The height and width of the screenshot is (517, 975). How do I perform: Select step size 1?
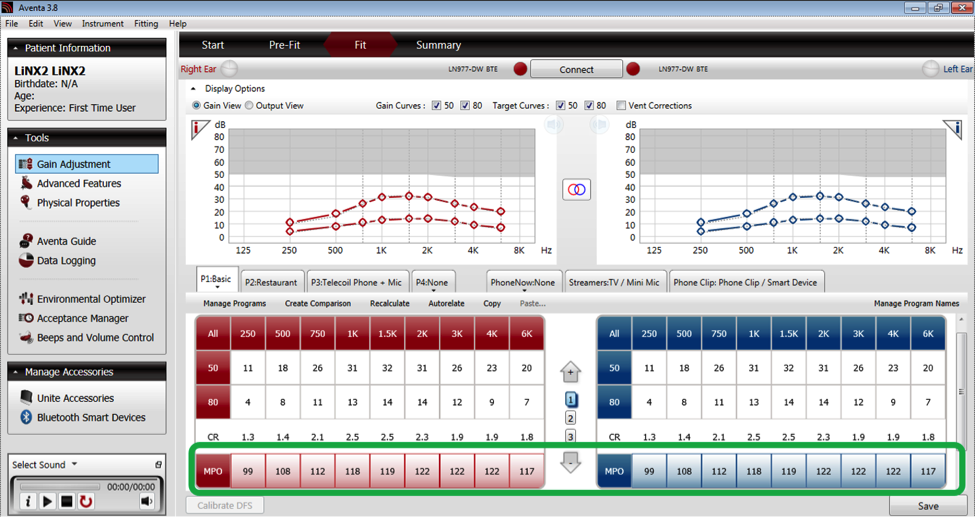570,399
